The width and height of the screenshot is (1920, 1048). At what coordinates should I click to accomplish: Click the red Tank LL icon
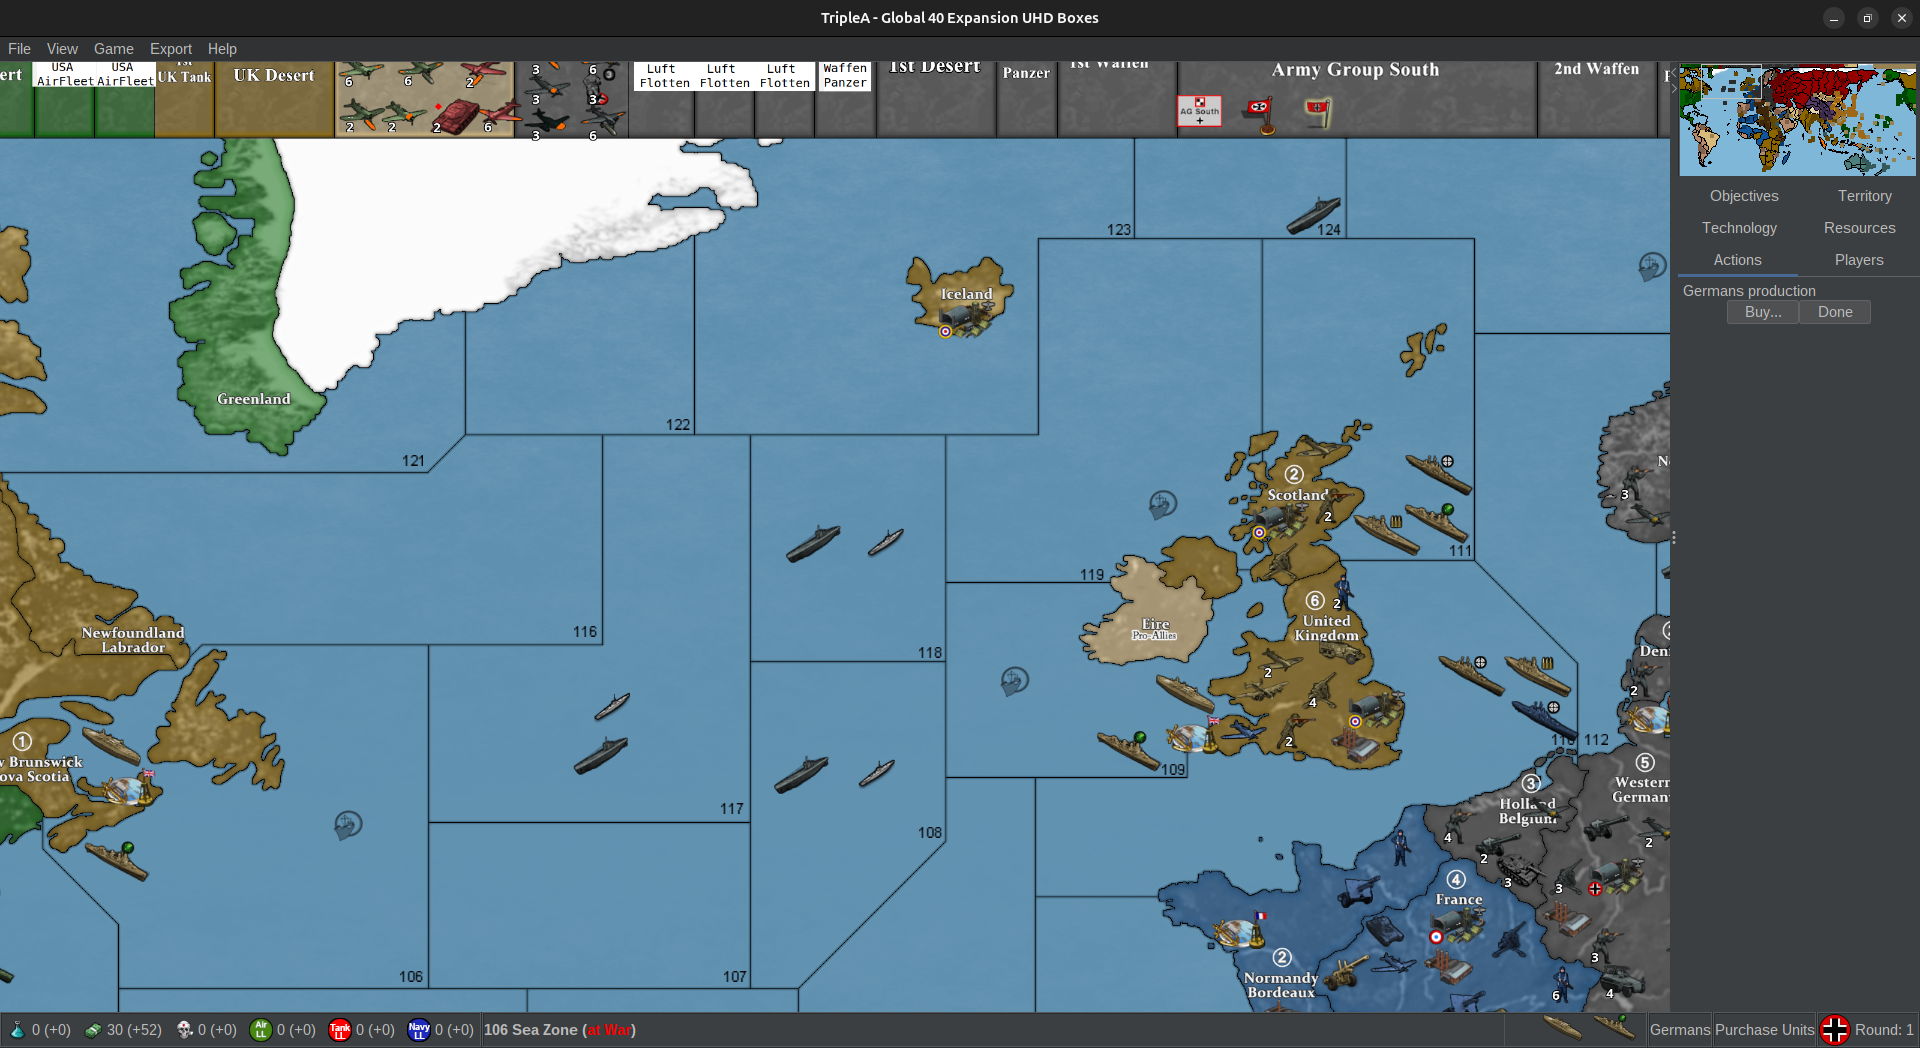point(340,1030)
